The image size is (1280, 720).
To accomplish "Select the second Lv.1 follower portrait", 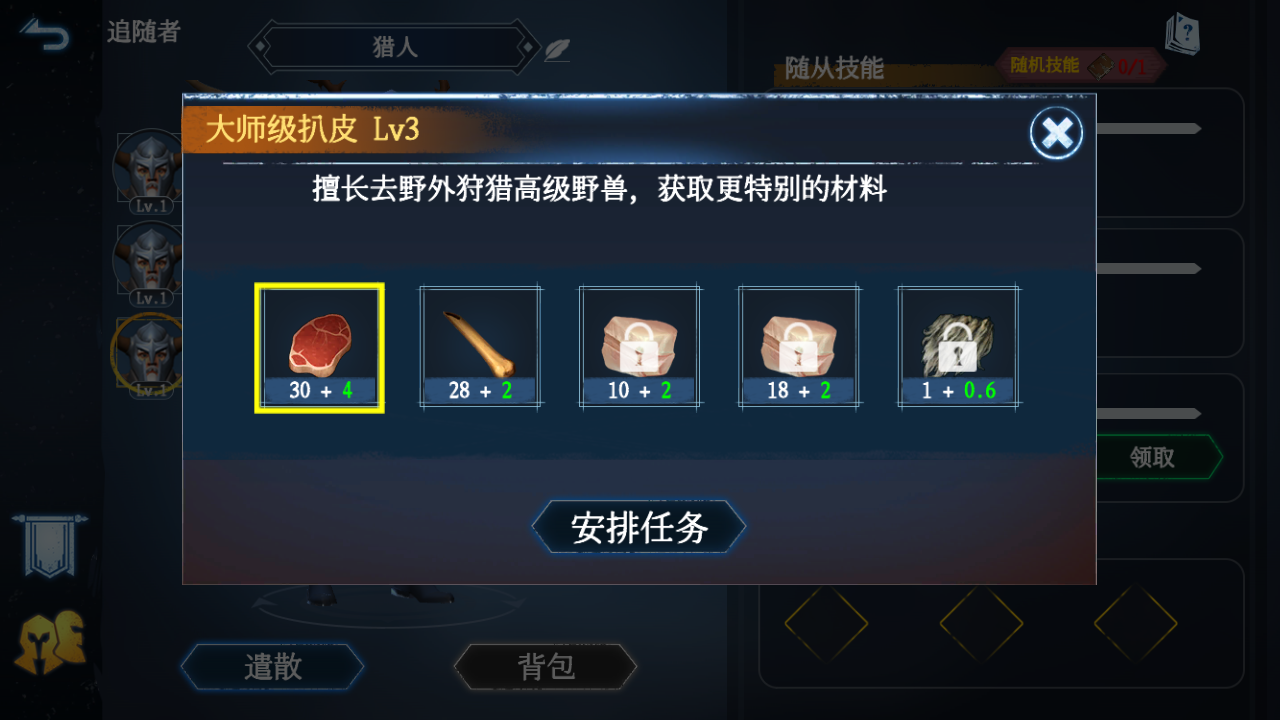I will coord(149,262).
